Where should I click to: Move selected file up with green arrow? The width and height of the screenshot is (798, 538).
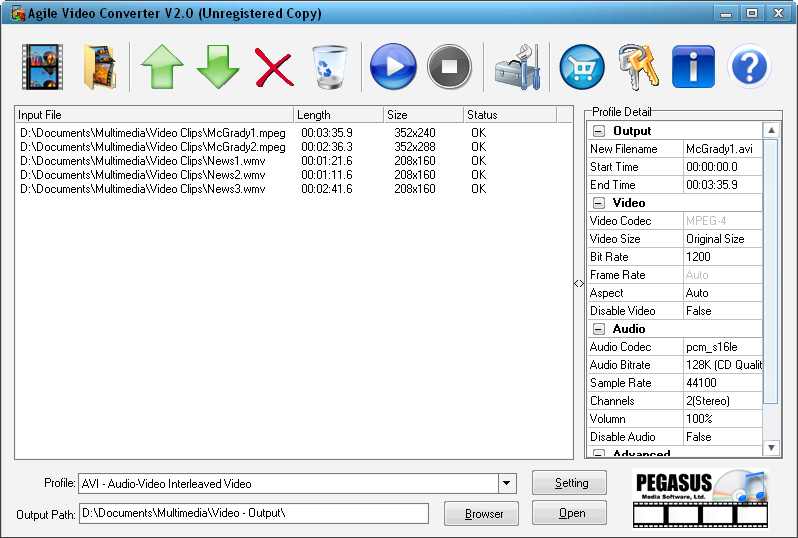pos(162,67)
